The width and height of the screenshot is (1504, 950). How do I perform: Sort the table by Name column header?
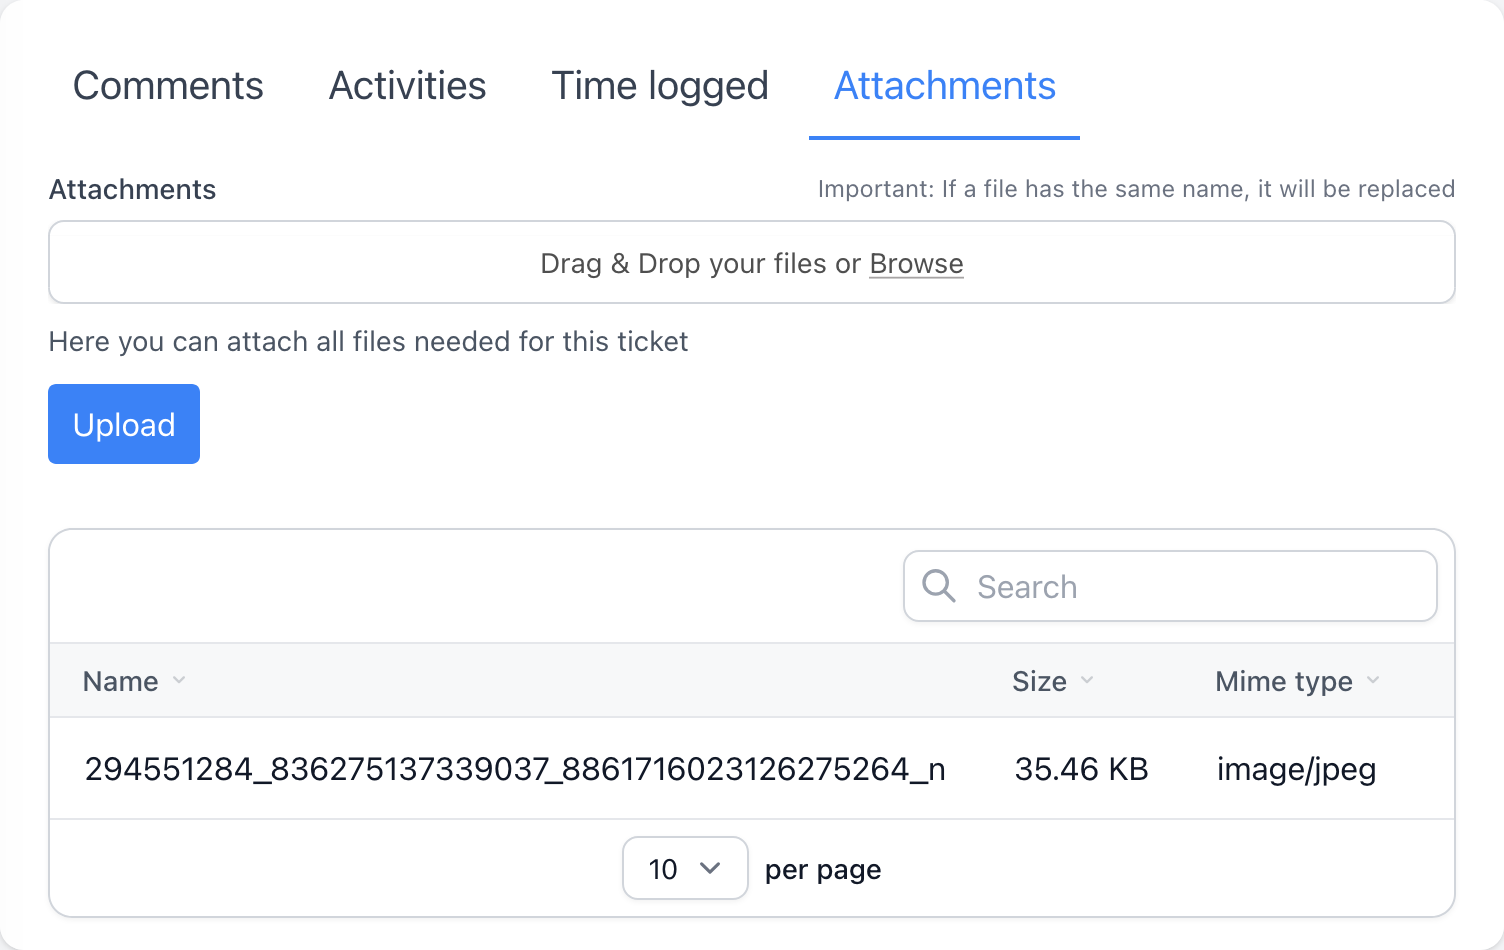121,681
